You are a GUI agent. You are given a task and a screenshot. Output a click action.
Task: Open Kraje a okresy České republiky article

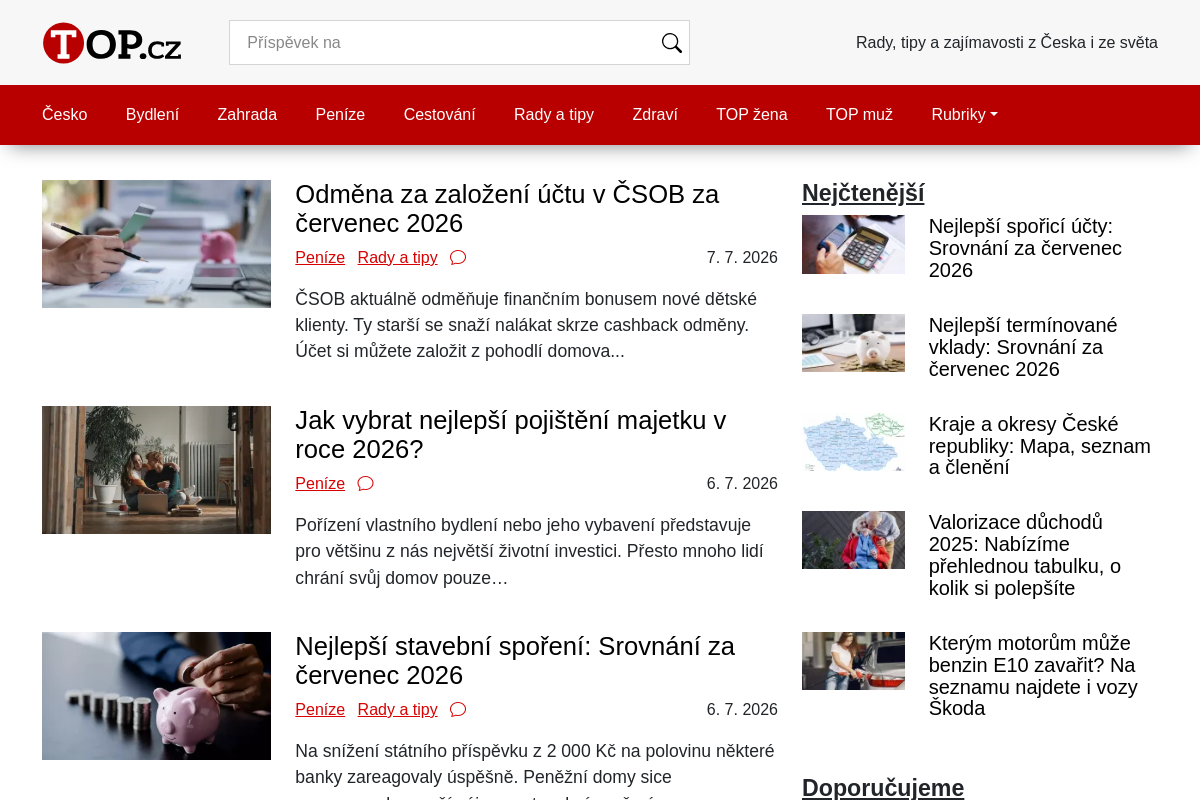pos(1040,446)
